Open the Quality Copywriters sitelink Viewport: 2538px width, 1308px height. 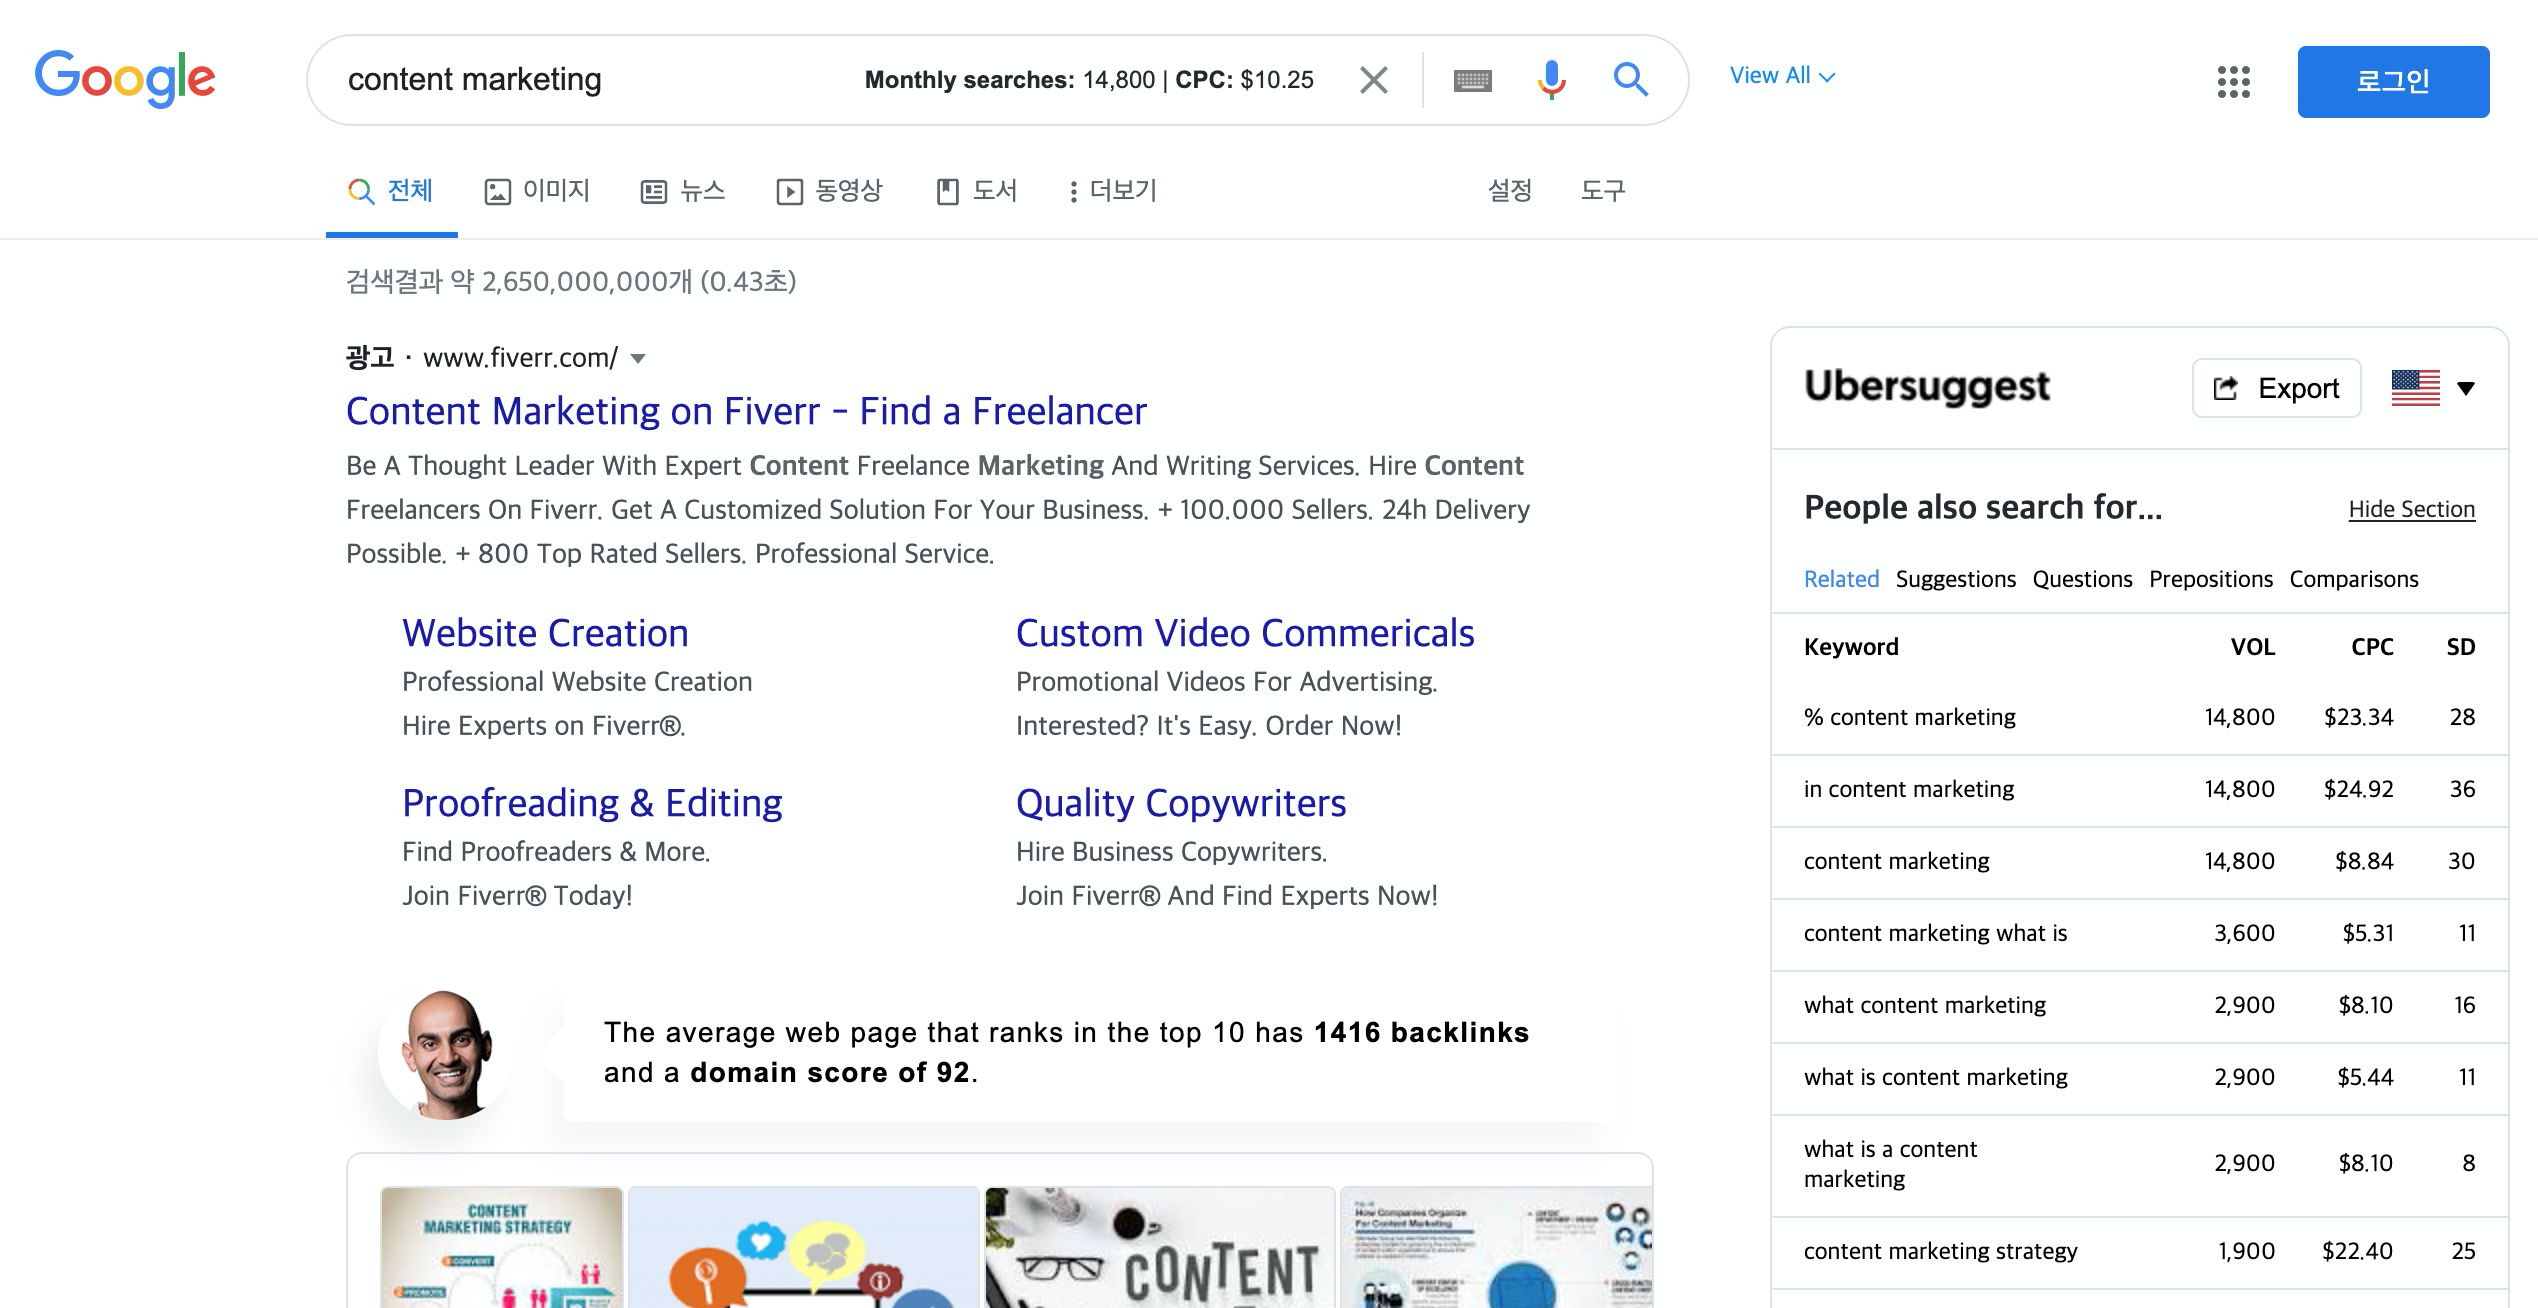(1181, 803)
